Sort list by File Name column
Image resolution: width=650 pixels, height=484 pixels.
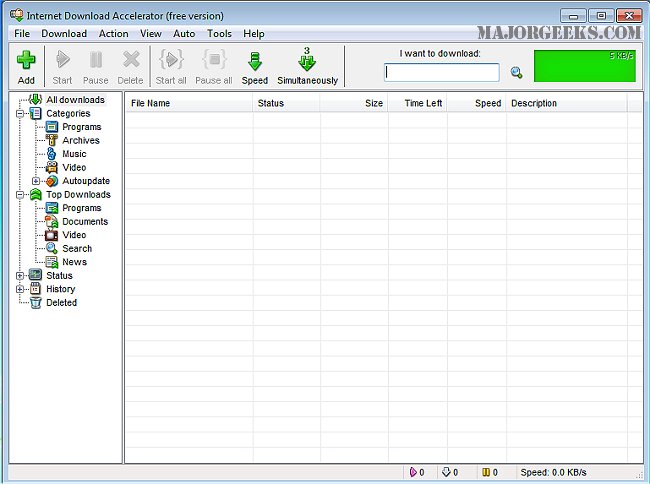click(x=188, y=103)
